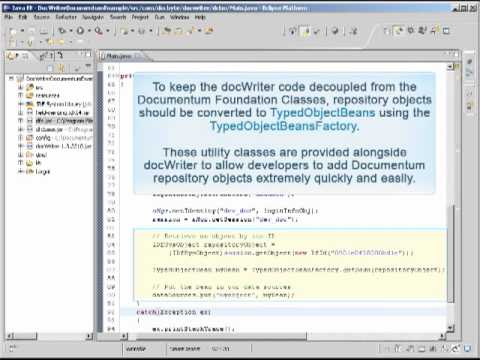
Task: Collapse the DocWriterDocumentumExample project node
Action: coord(11,78)
